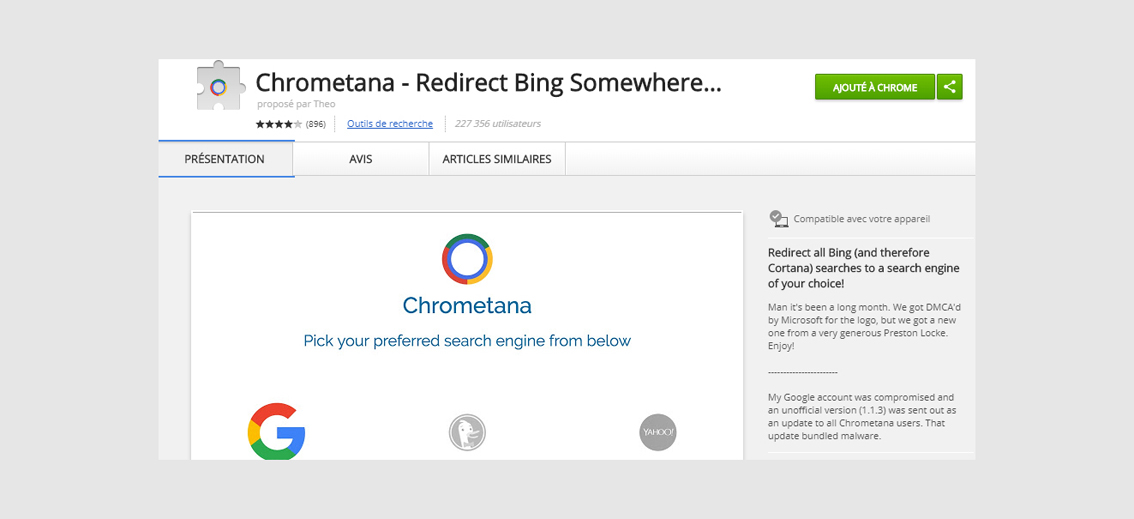Select the Yahoo logo search engine

point(658,432)
